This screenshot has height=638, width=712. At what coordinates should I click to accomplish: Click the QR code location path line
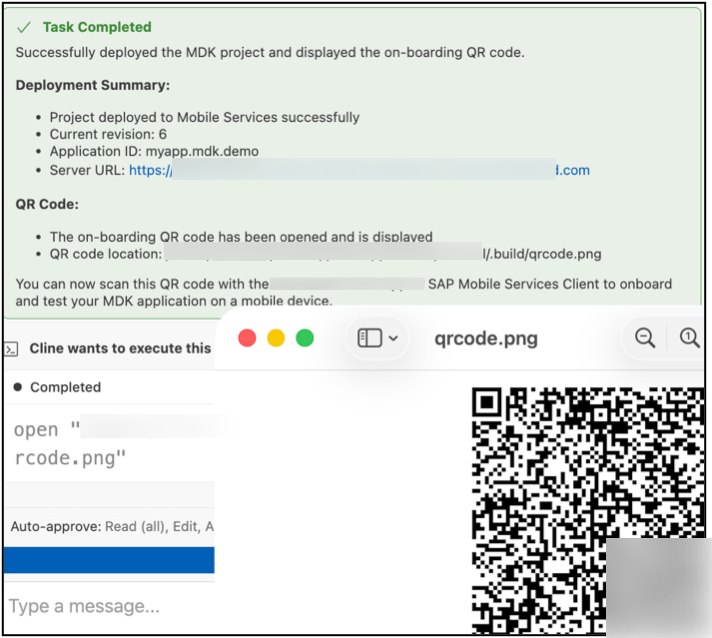tap(326, 254)
